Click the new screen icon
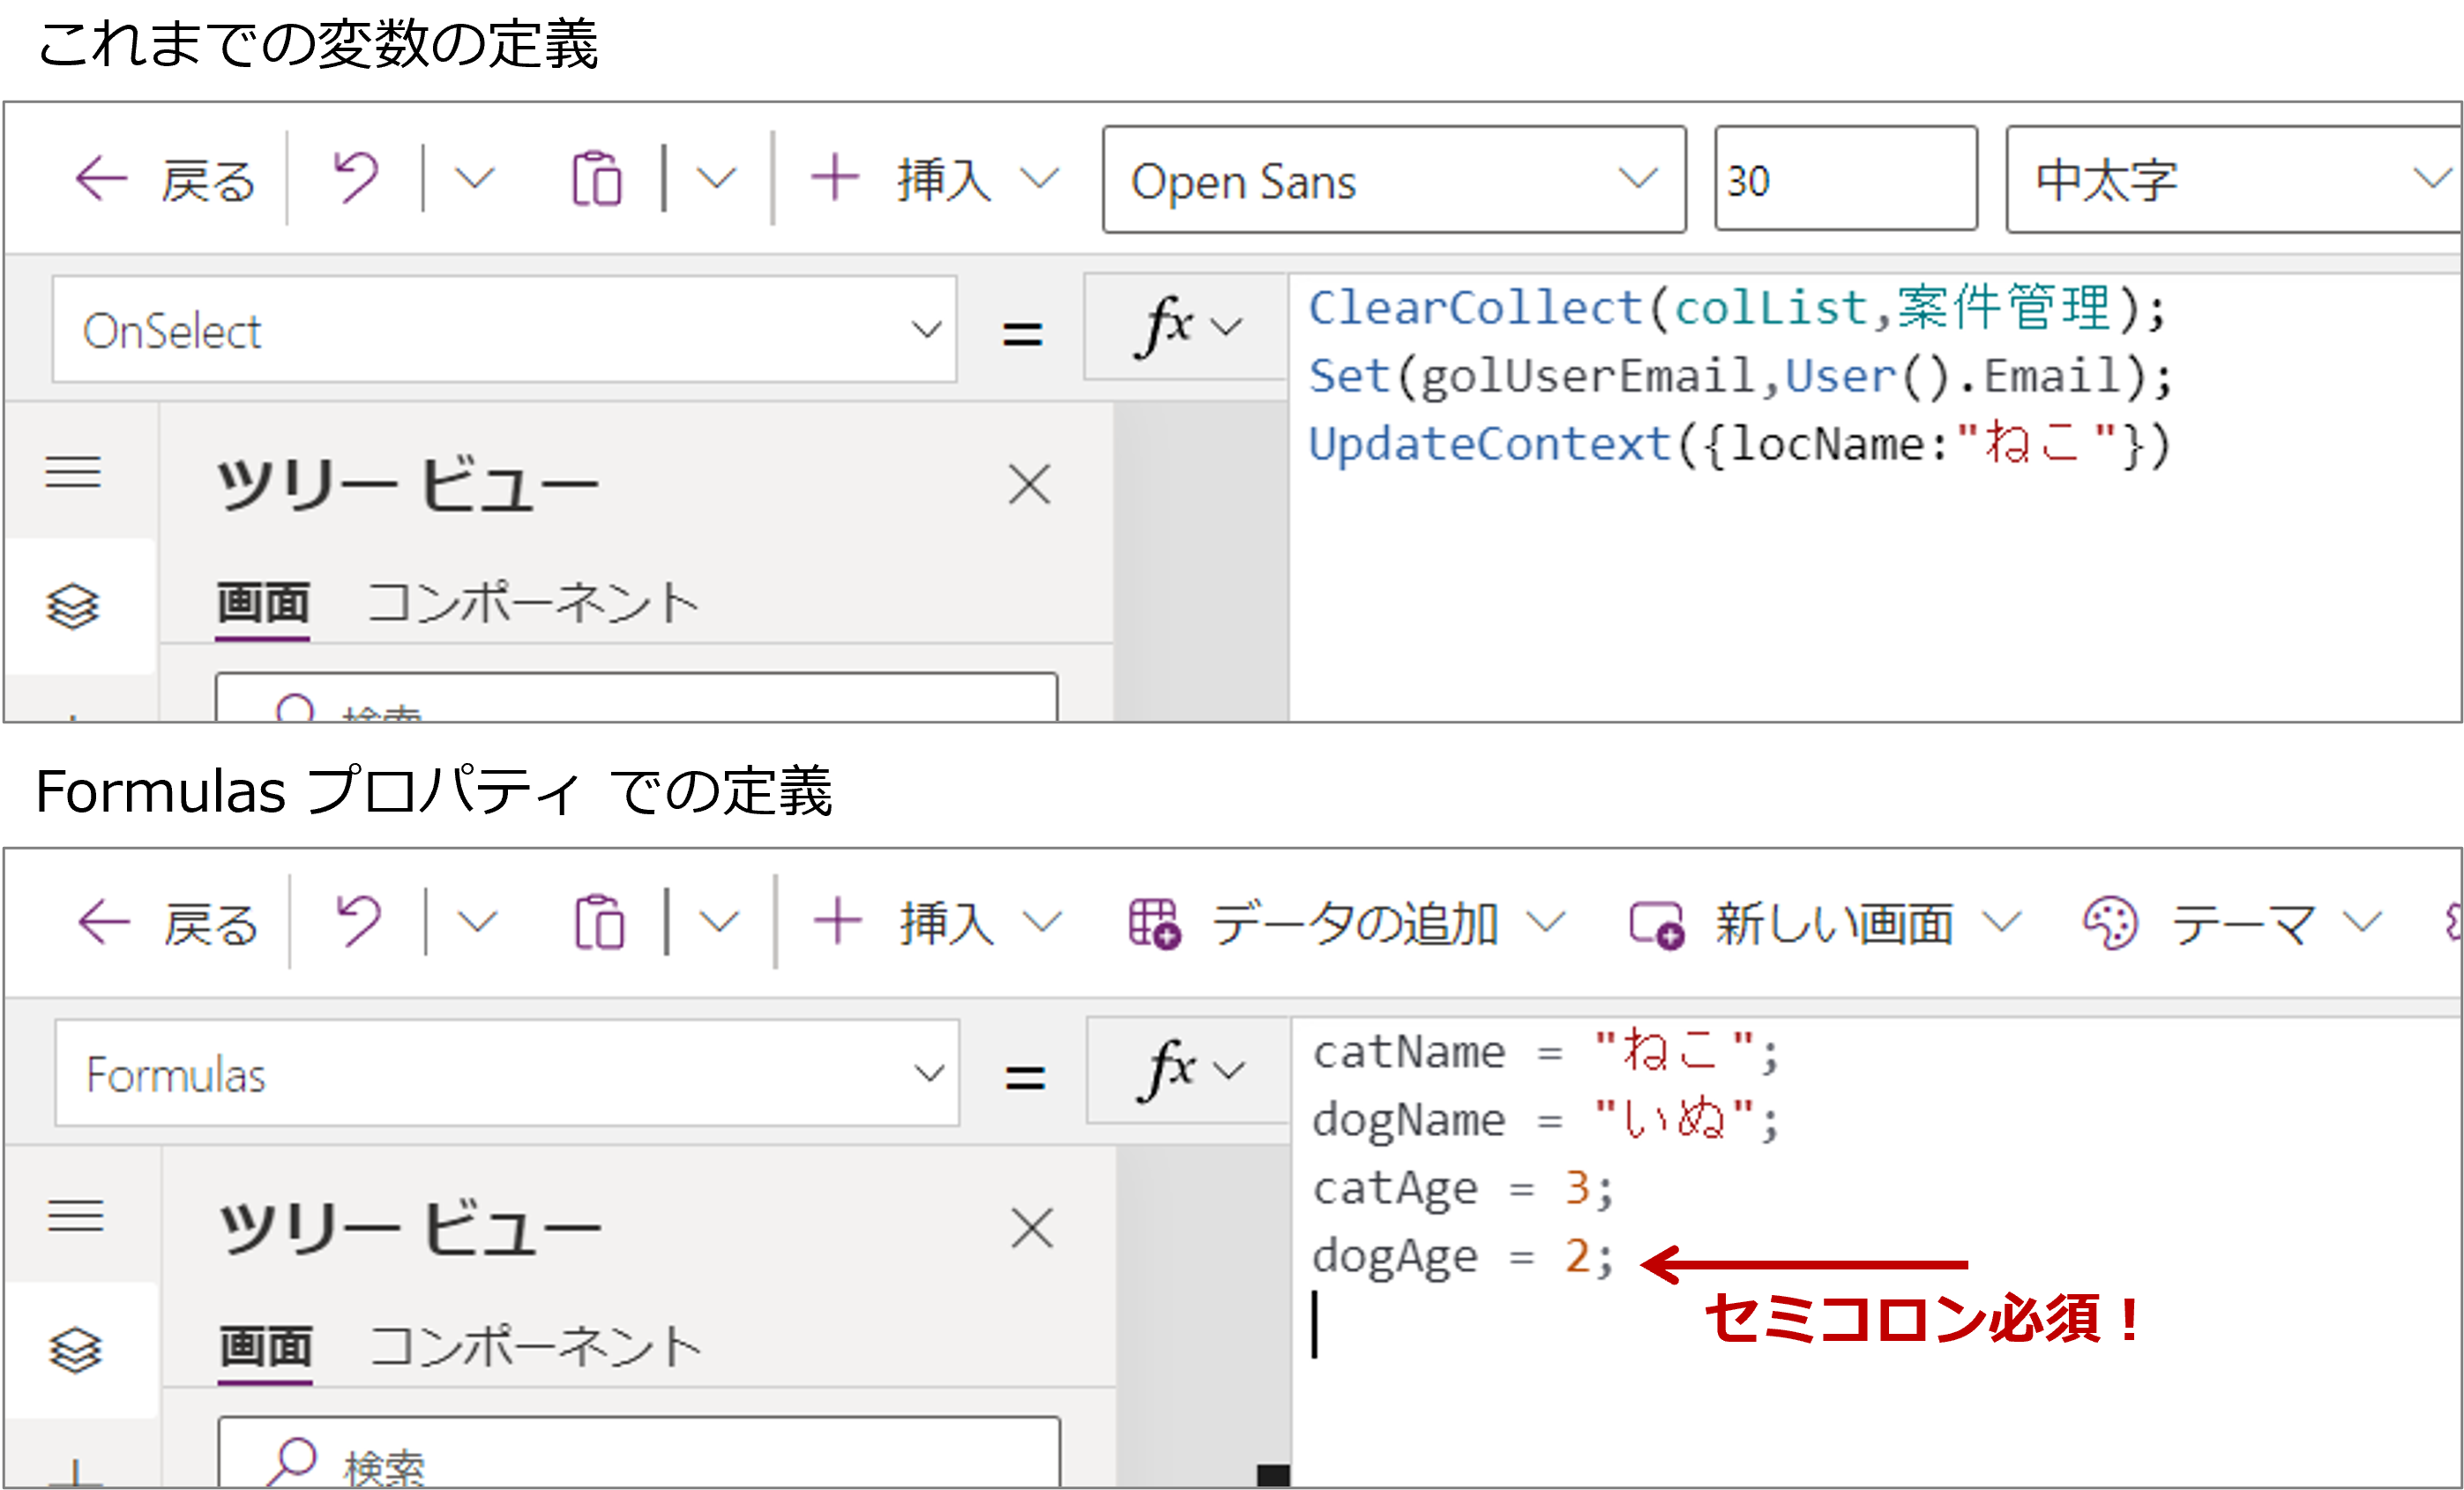Screen dimensions: 2464x1490 pyautogui.click(x=1657, y=924)
